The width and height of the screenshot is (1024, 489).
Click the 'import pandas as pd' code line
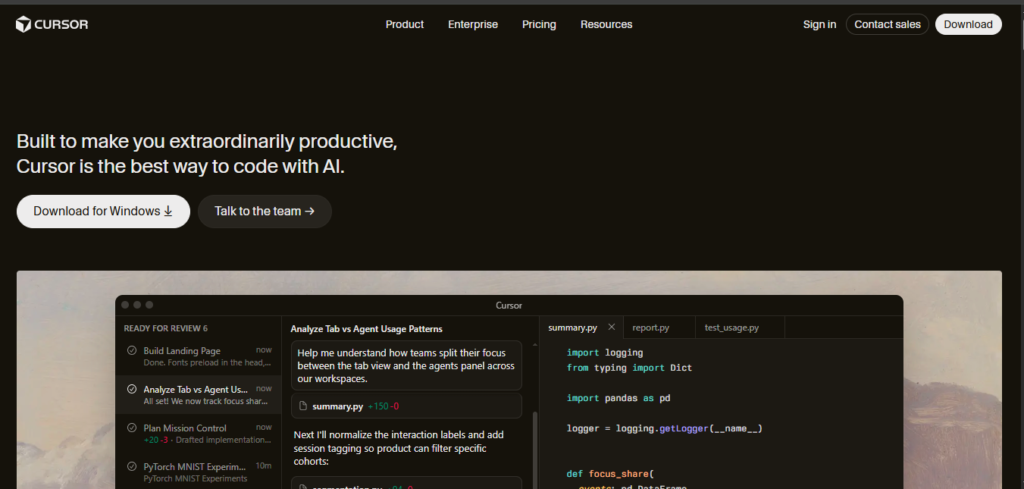point(618,398)
